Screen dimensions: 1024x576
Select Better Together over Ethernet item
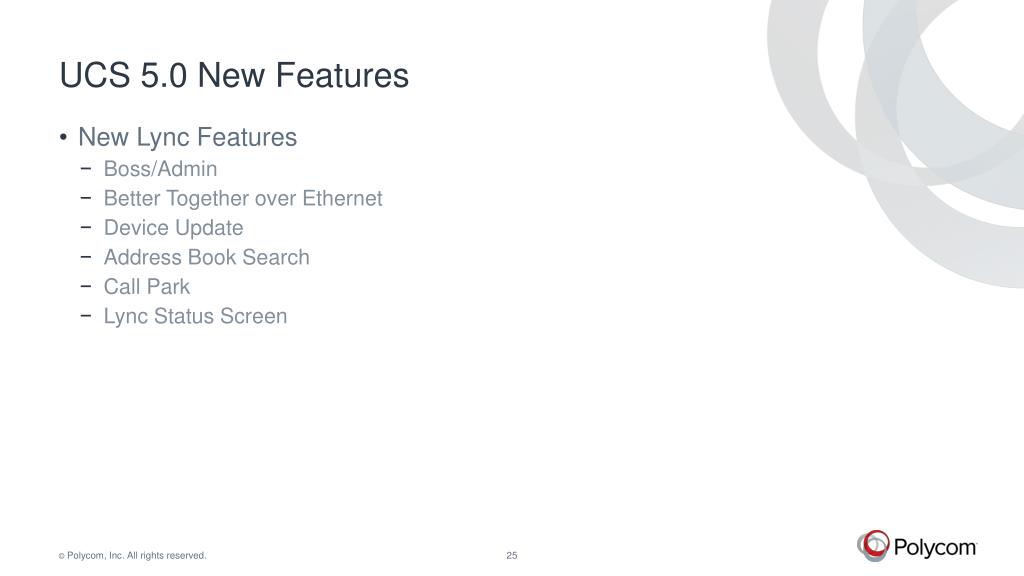pyautogui.click(x=243, y=198)
